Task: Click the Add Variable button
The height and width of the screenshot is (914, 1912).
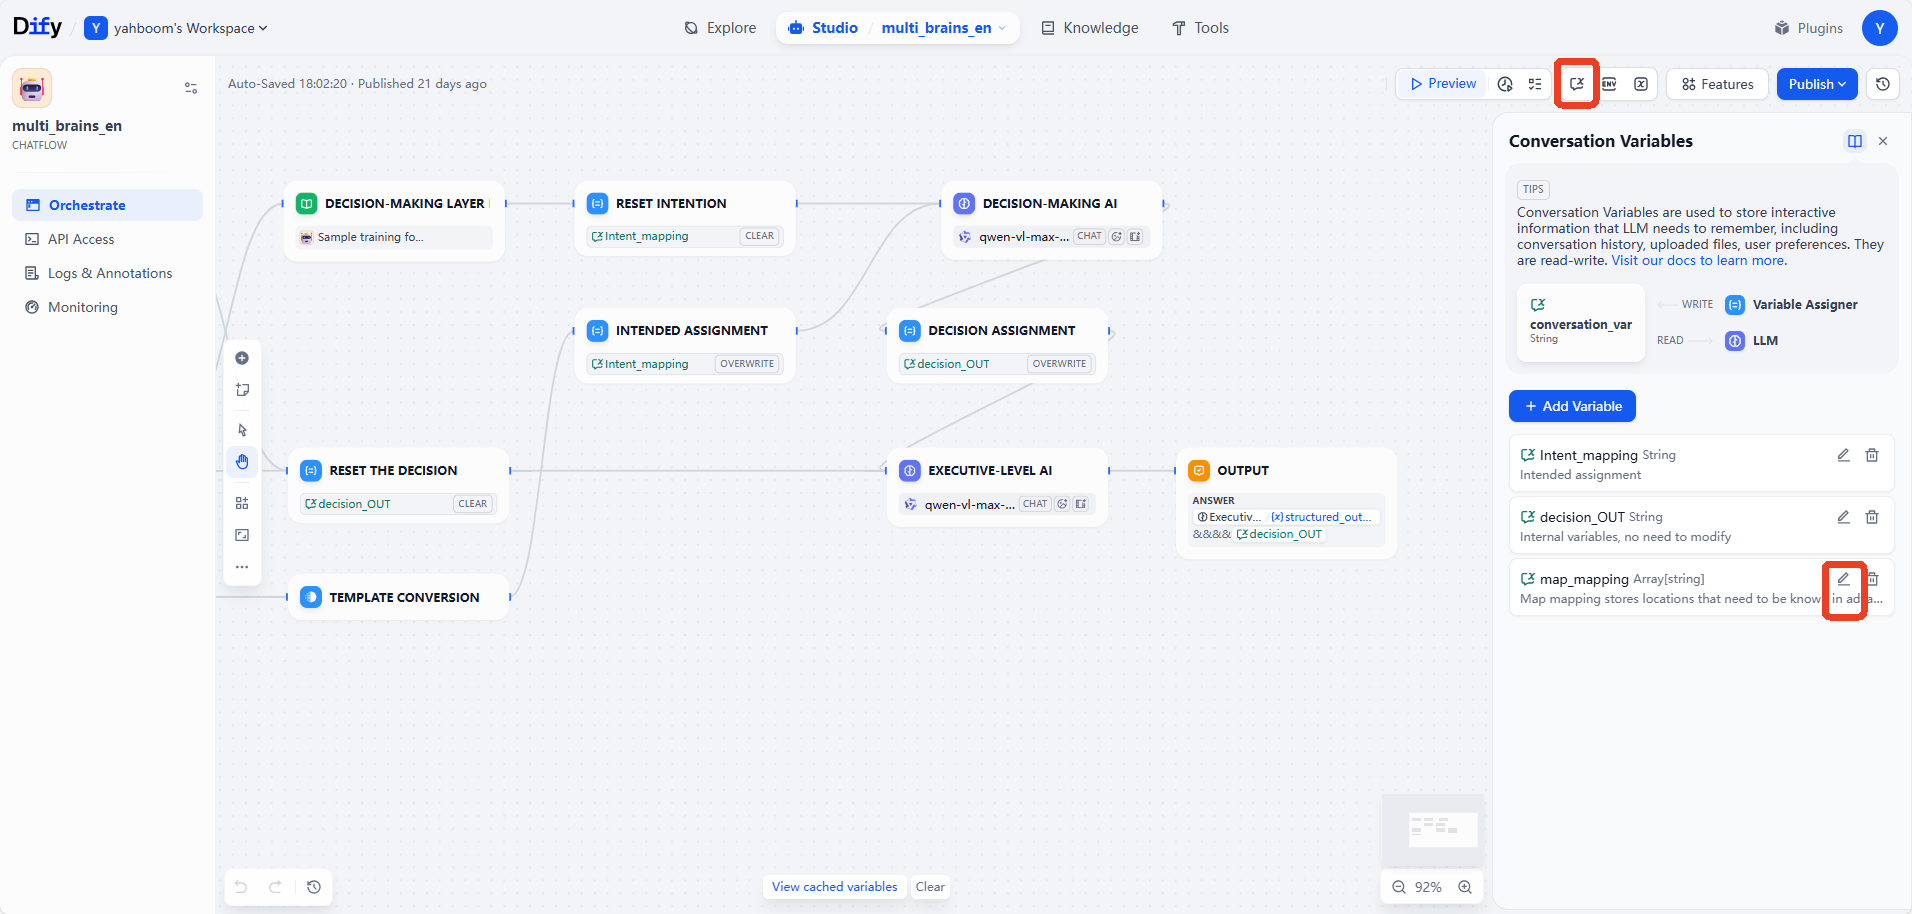Action: [1572, 406]
